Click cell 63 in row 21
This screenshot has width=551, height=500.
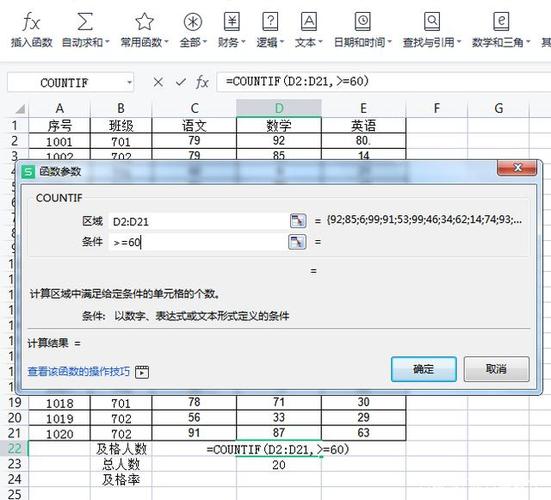tap(364, 433)
